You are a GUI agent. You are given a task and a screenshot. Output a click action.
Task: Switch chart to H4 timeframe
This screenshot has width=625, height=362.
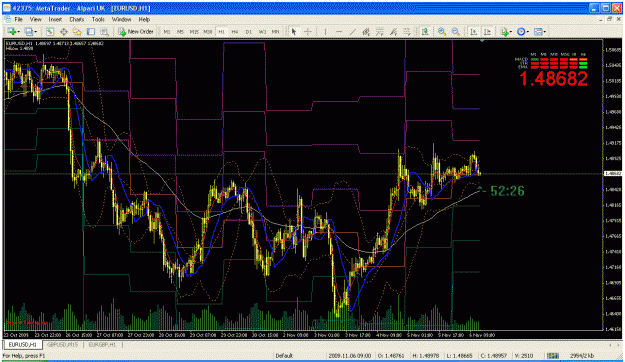click(235, 31)
